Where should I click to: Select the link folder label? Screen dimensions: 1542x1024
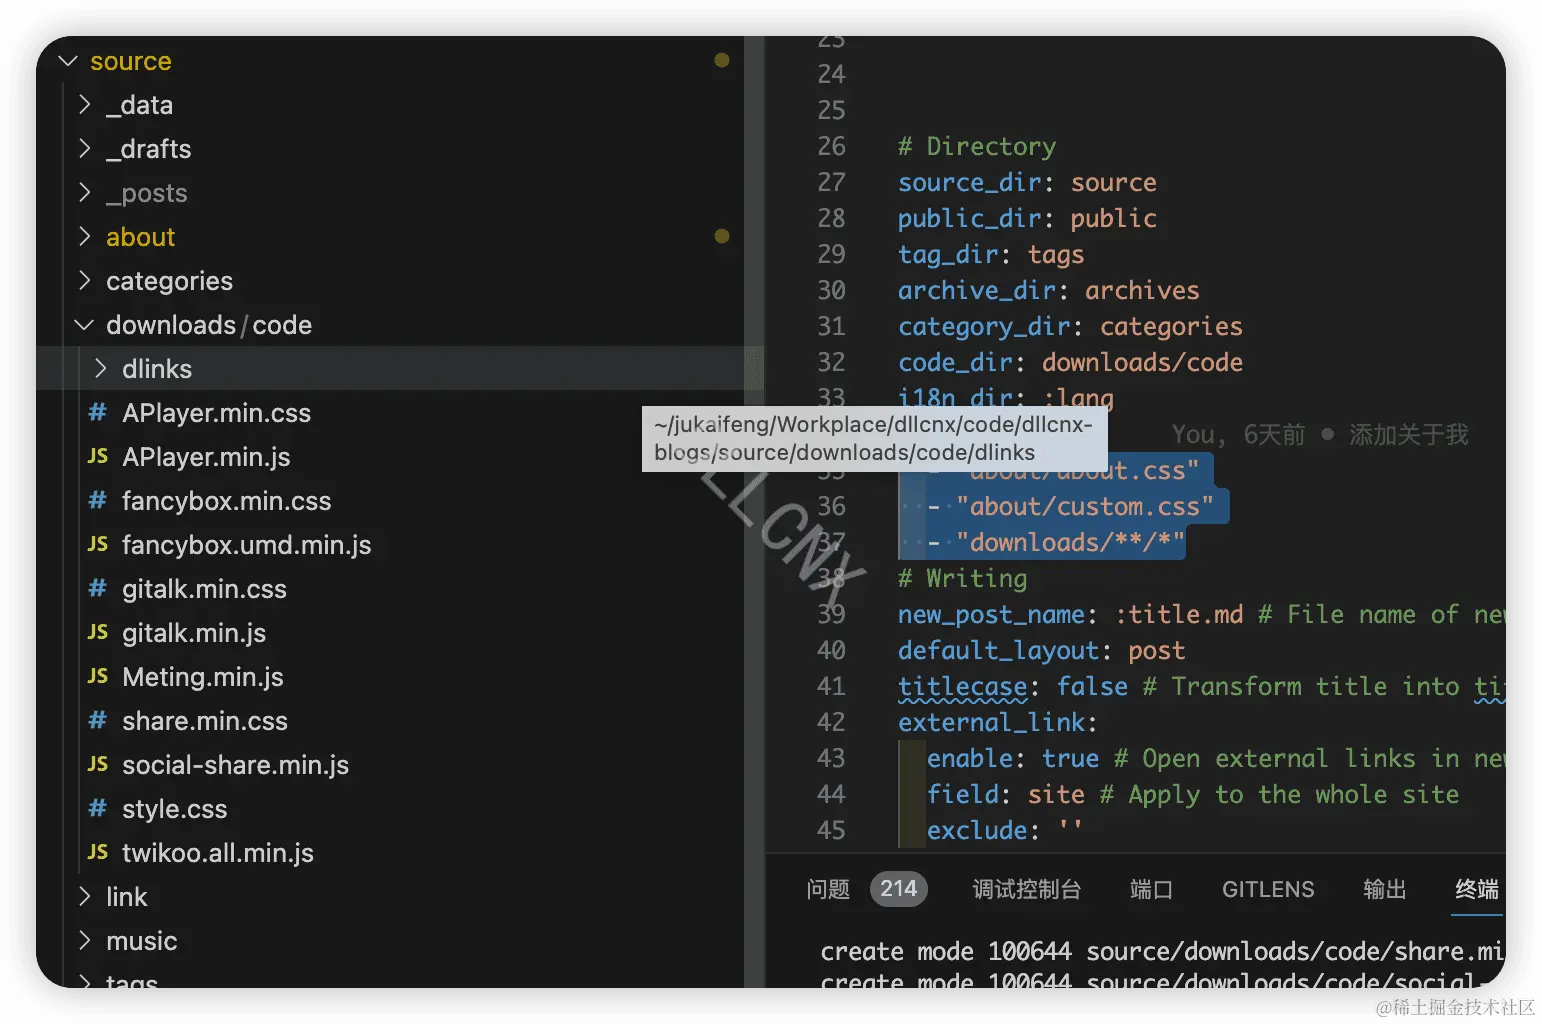(126, 897)
